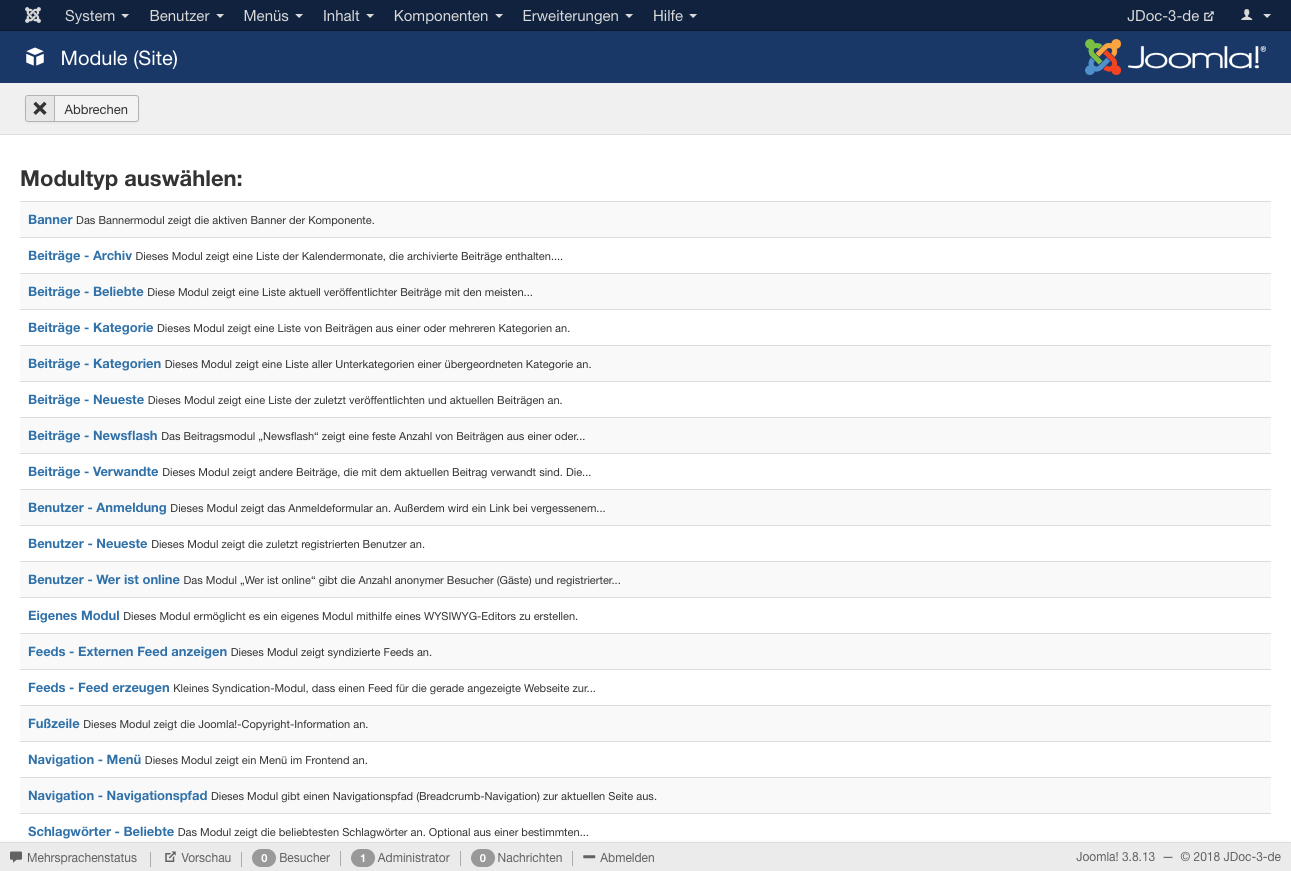Expand the Erweiterungen dropdown menu
This screenshot has height=871, width=1291.
[x=577, y=16]
